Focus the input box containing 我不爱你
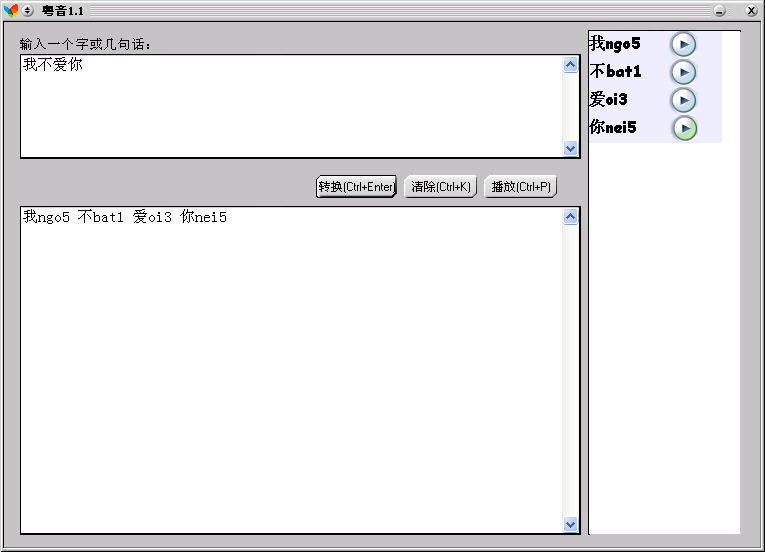The image size is (765, 552). (290, 106)
